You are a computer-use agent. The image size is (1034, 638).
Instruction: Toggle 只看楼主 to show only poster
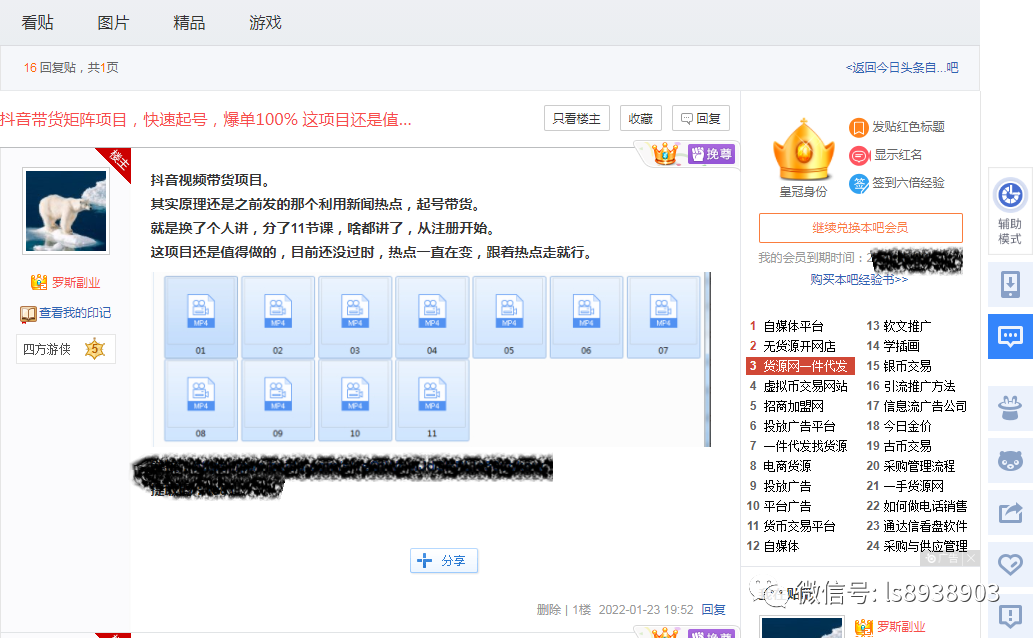(x=577, y=118)
